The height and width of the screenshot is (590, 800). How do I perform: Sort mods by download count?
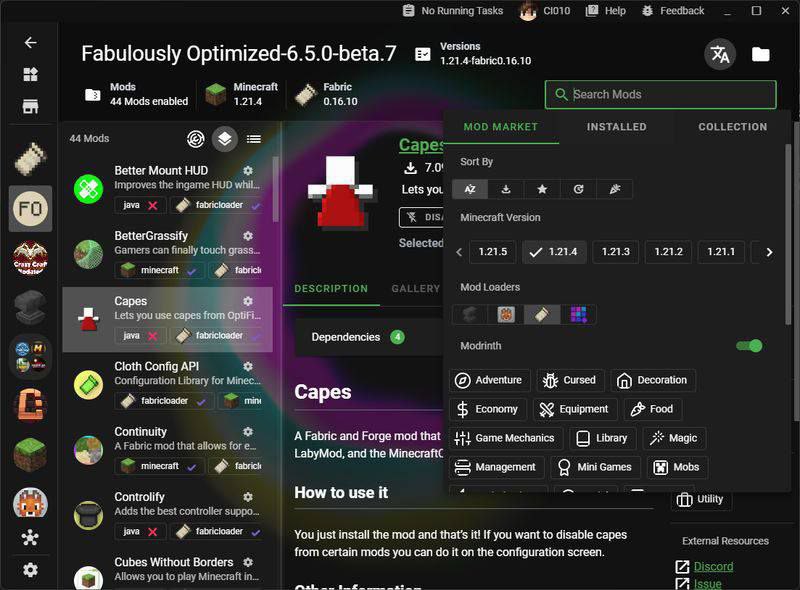point(506,189)
